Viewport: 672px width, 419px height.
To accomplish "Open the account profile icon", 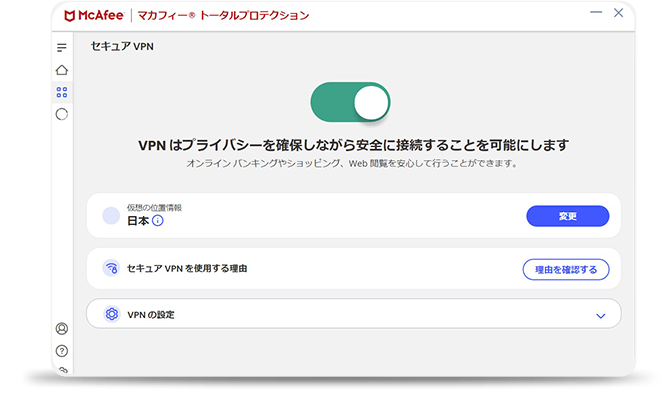I will 62,329.
